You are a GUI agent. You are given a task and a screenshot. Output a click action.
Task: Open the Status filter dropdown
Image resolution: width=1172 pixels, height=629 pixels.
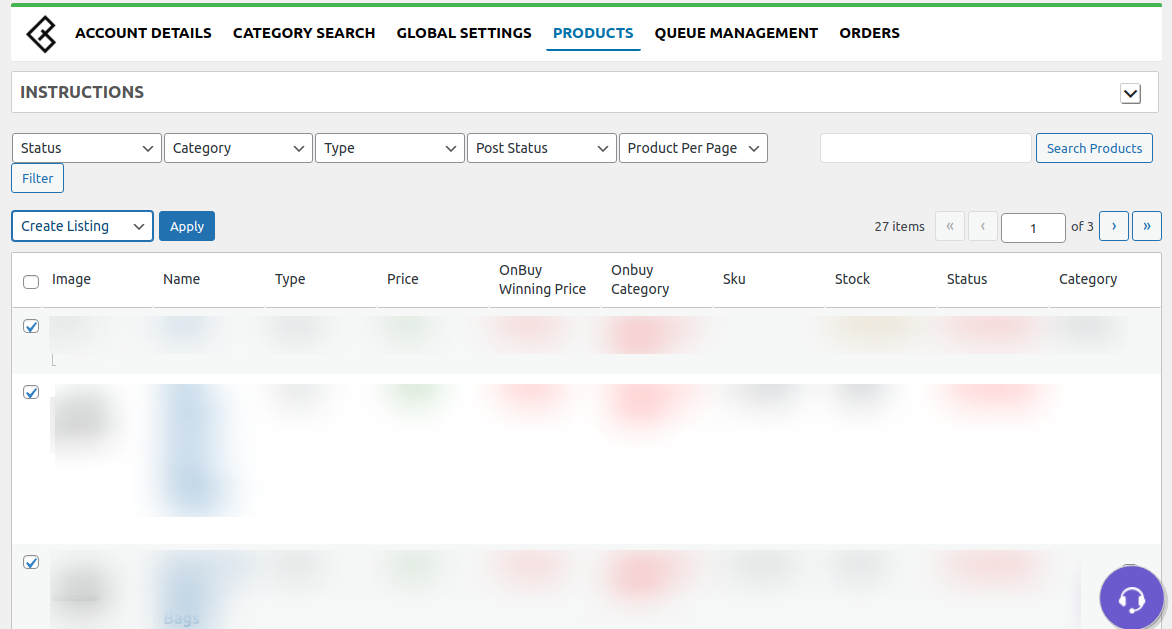(x=86, y=148)
